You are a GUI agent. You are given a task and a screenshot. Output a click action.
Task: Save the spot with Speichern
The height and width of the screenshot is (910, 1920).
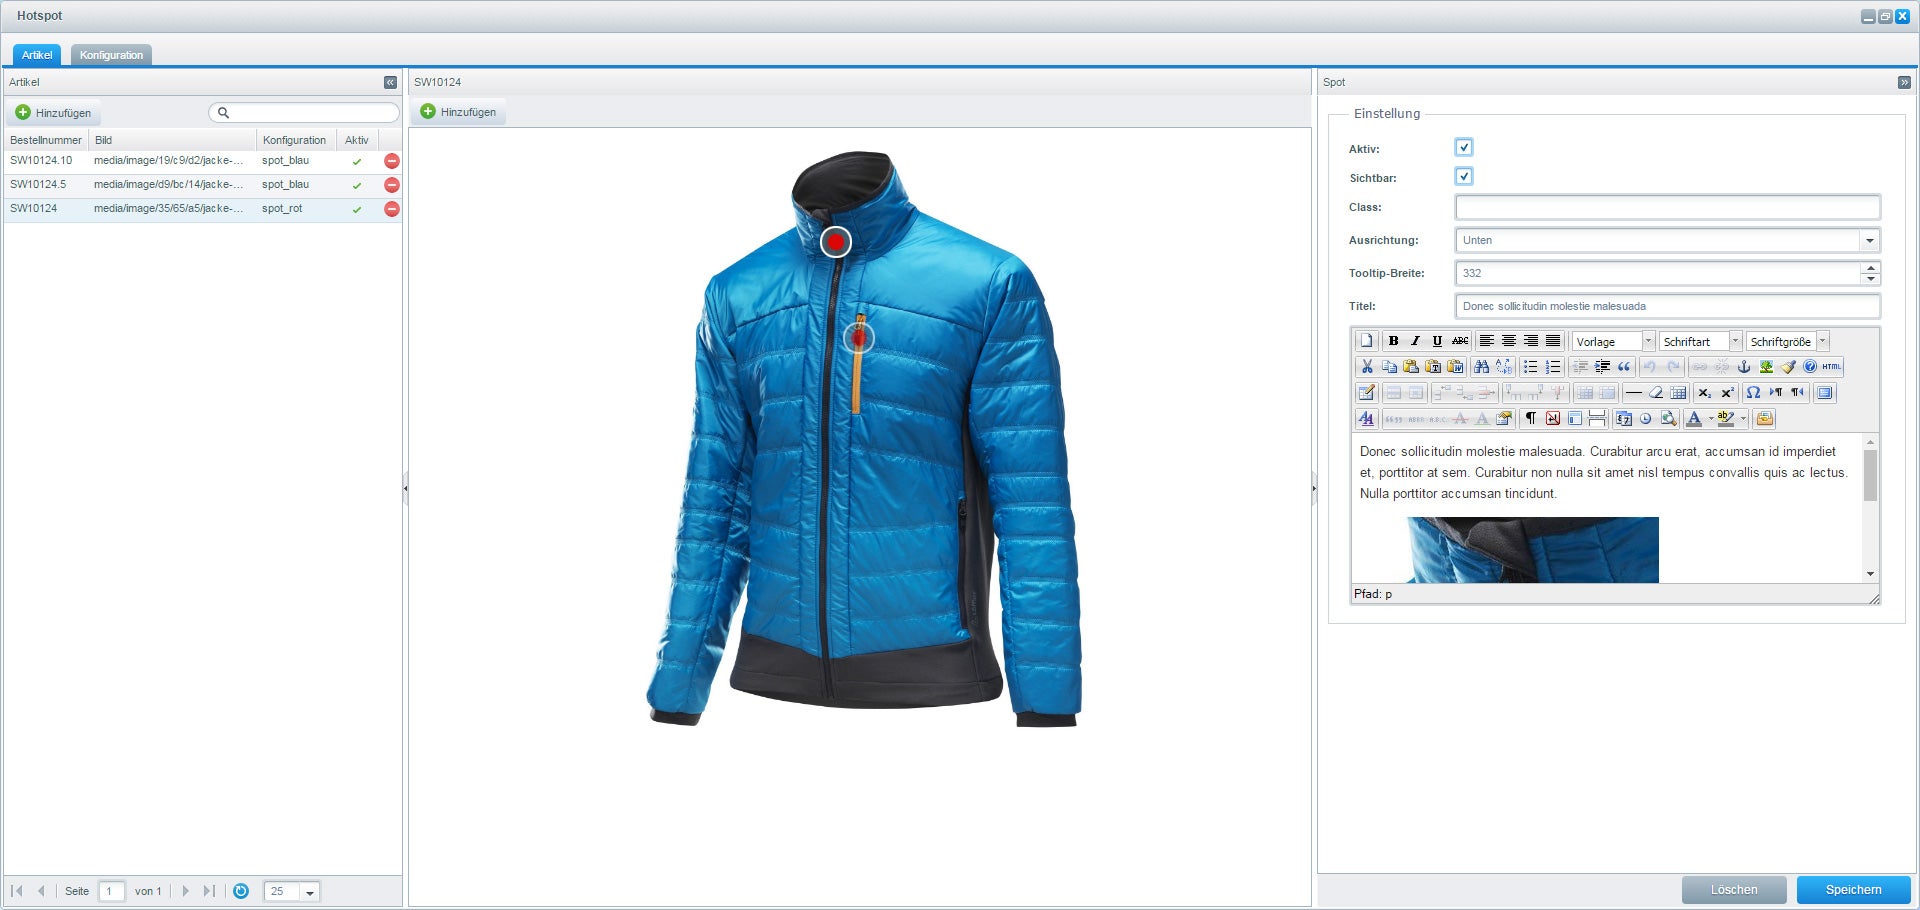click(x=1853, y=890)
